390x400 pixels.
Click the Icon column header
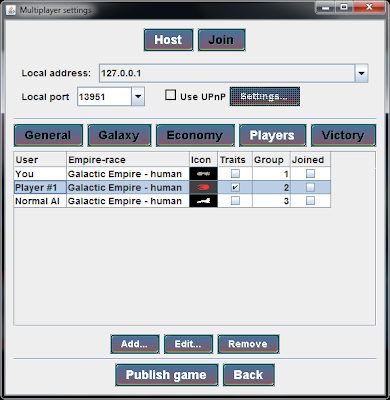tap(203, 160)
